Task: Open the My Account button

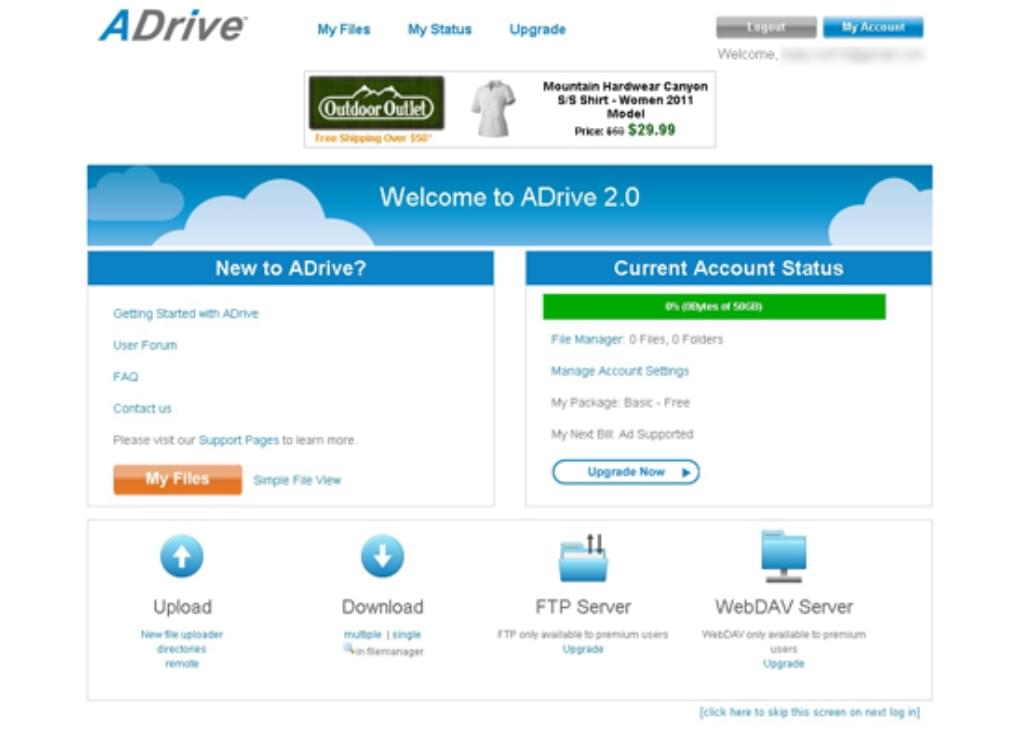Action: 872,28
